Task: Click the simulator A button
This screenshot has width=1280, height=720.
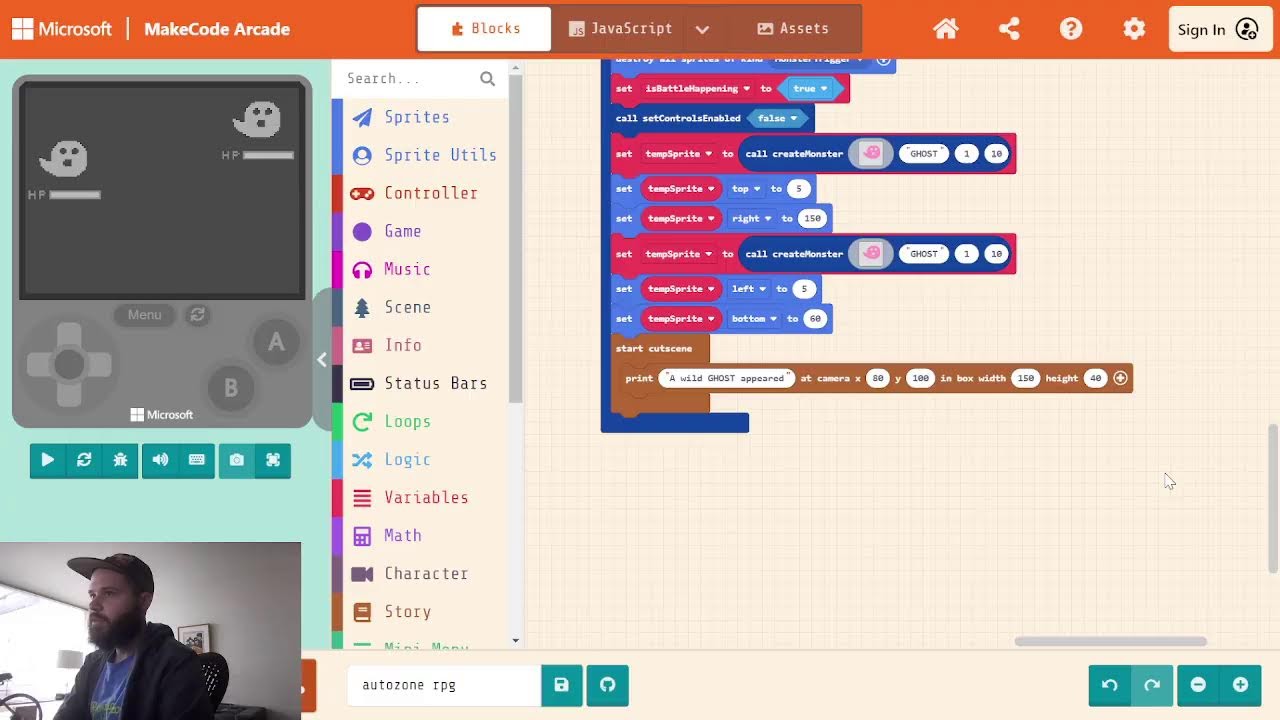Action: (x=276, y=343)
